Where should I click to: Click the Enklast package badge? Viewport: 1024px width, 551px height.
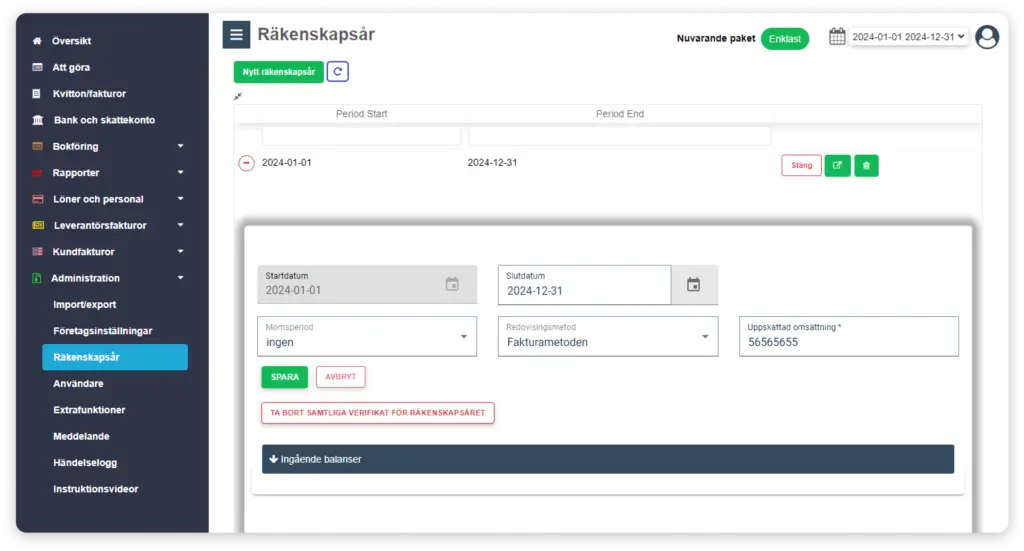784,39
